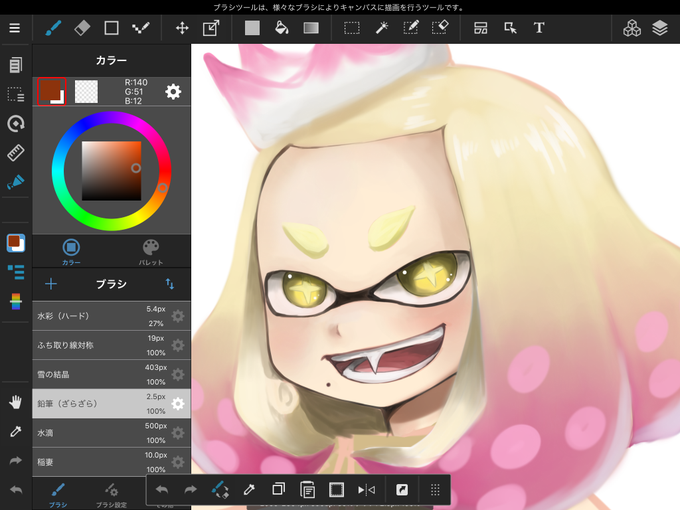Open the selection menu icon in sidebar

click(16, 95)
